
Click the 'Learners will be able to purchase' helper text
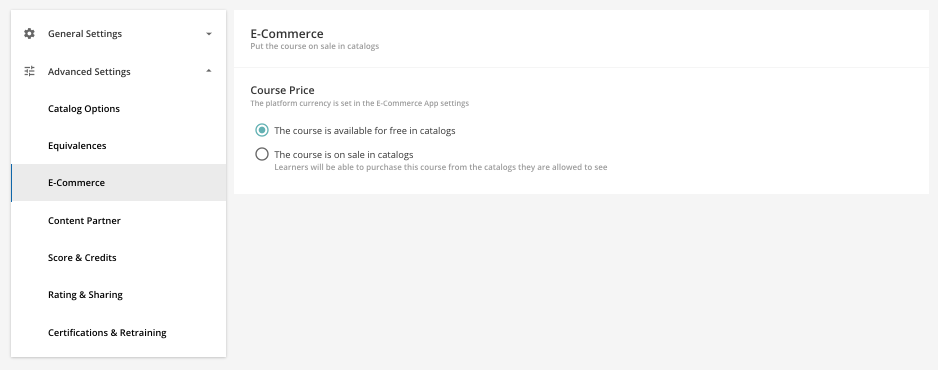440,167
